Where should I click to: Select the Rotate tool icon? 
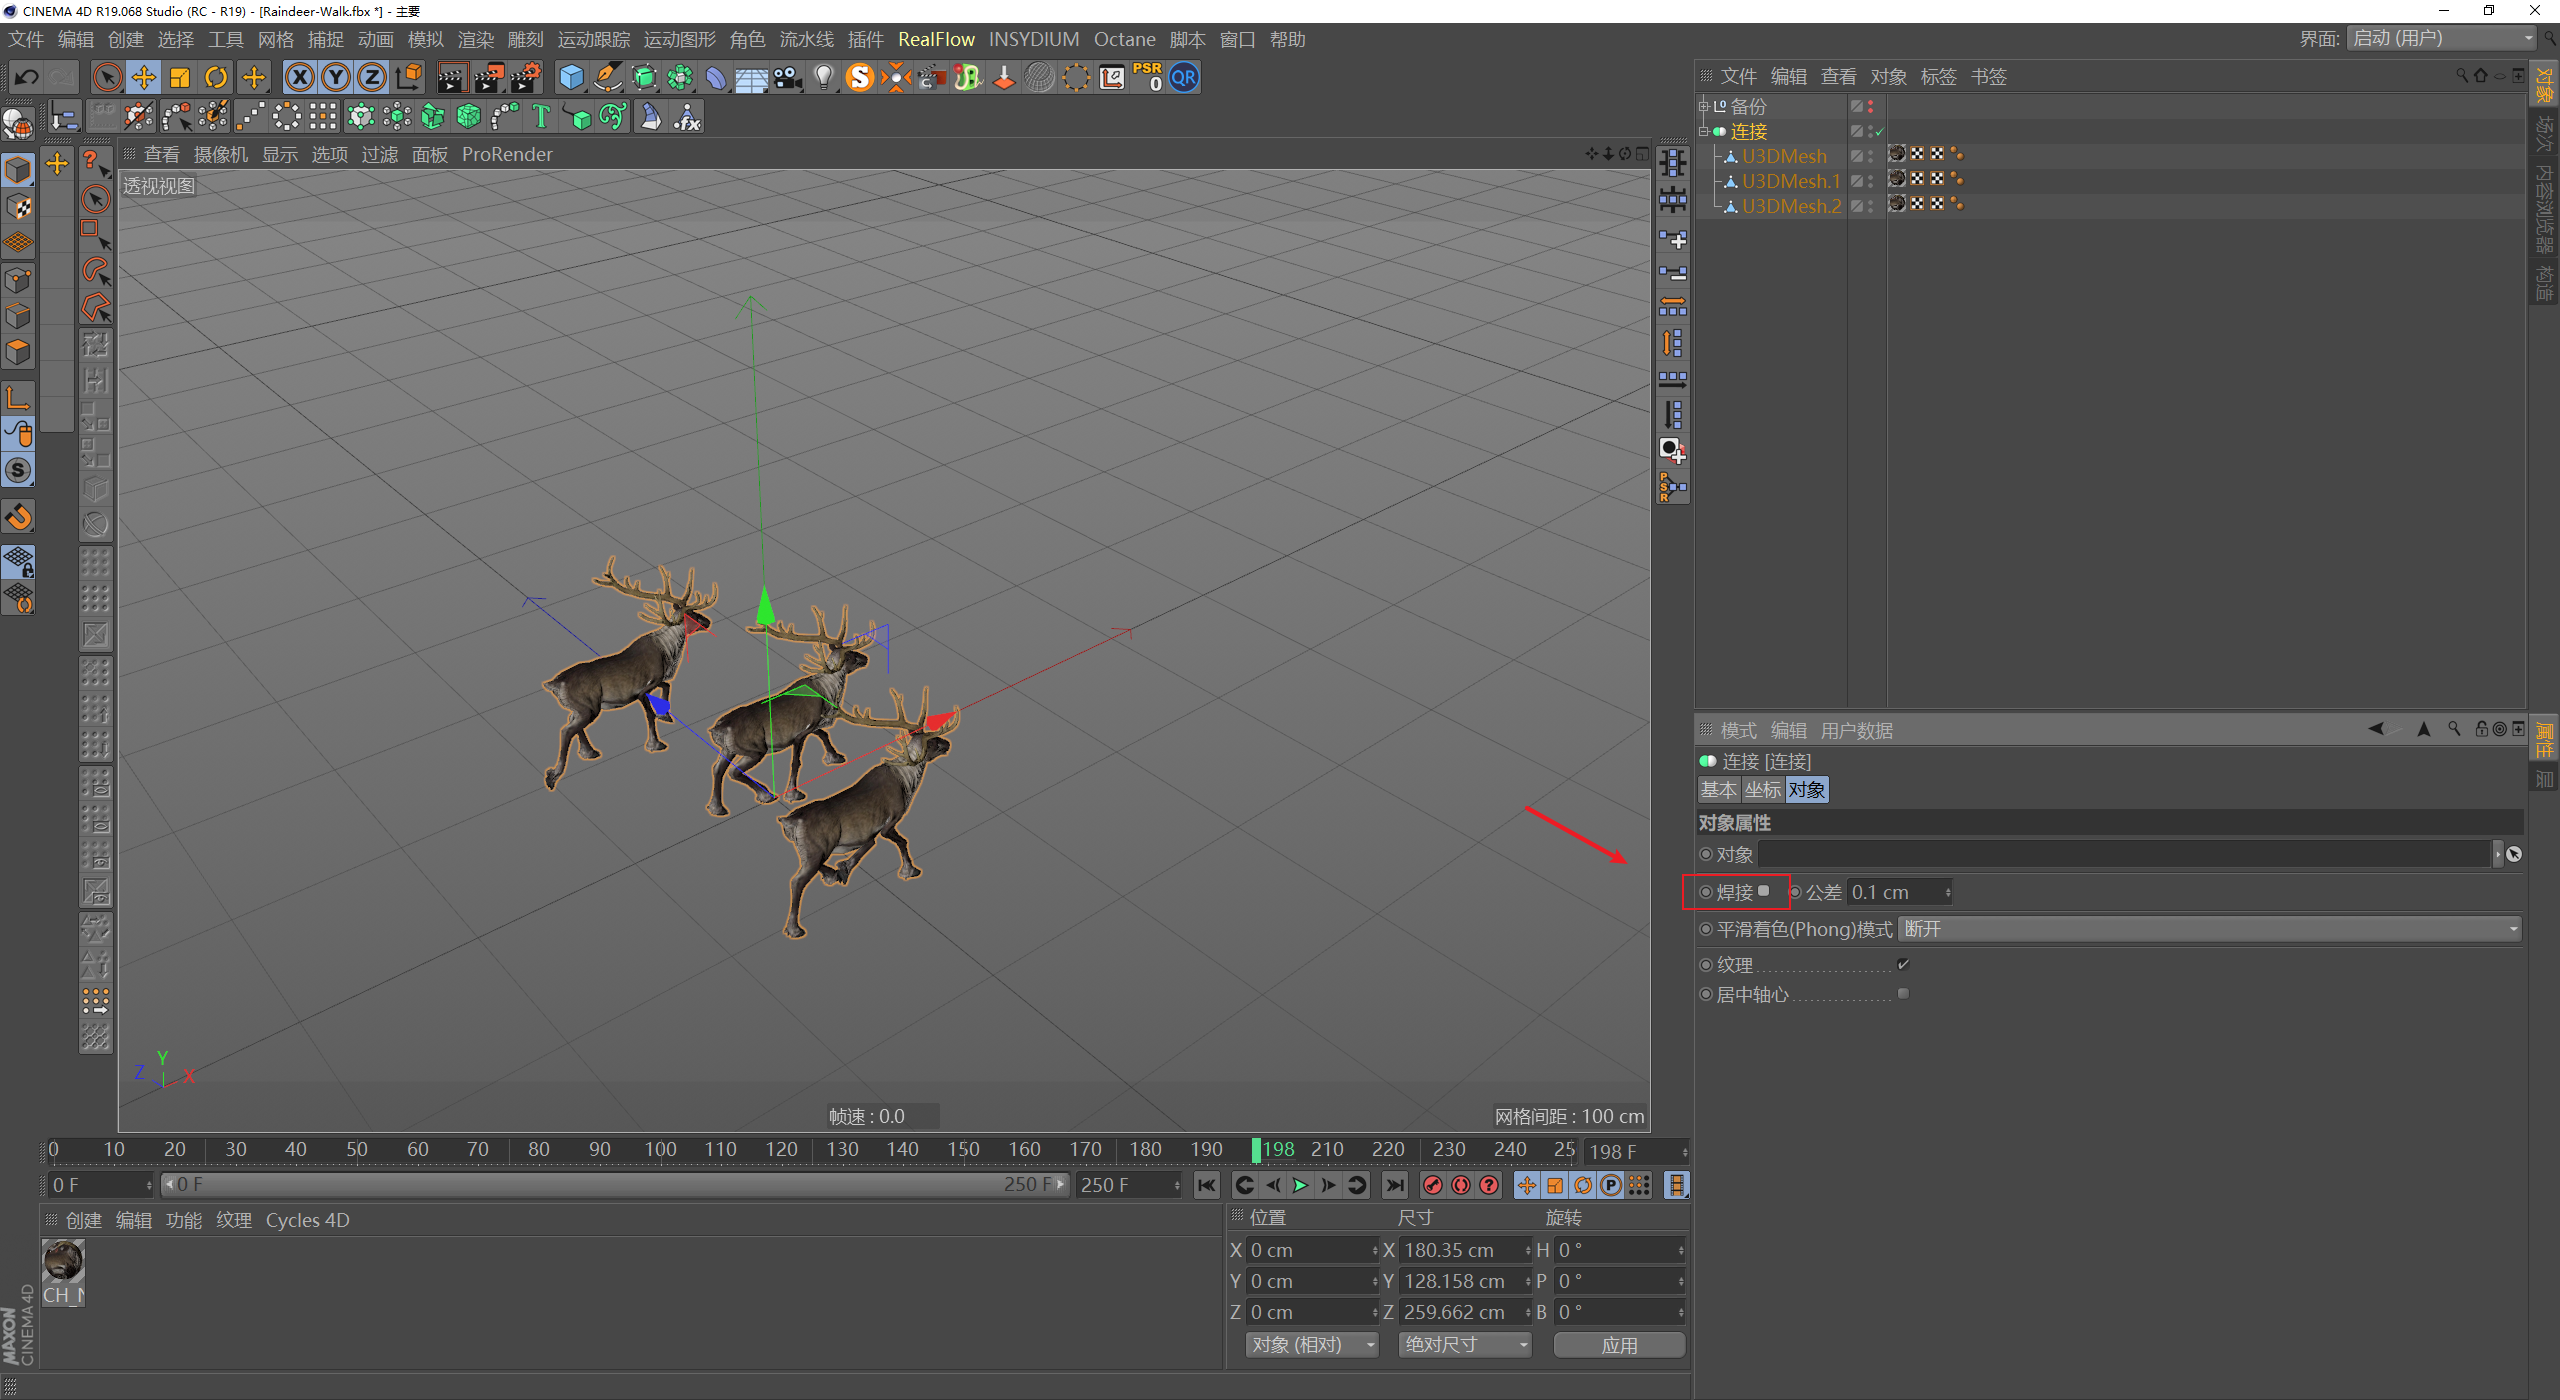[x=216, y=78]
